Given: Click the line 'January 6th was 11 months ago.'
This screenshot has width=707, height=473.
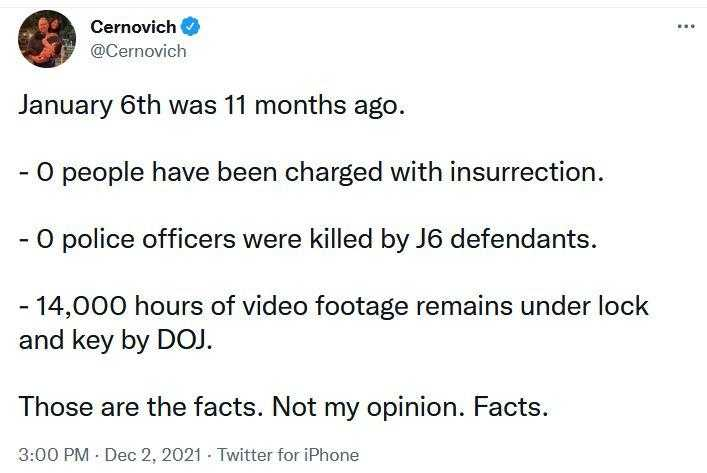Looking at the screenshot, I should (212, 106).
